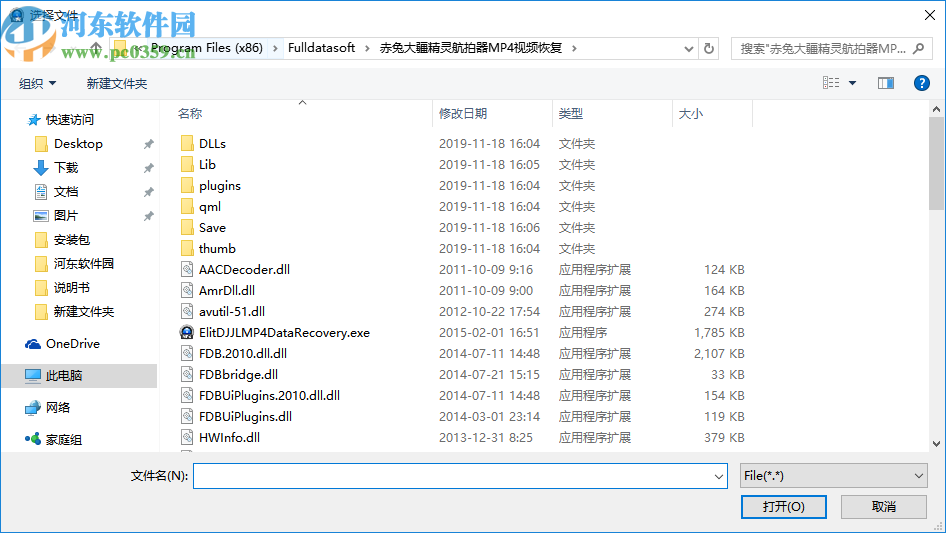Screen dimensions: 946x533
Task: Select FDBbridge.dll file icon
Action: click(187, 375)
